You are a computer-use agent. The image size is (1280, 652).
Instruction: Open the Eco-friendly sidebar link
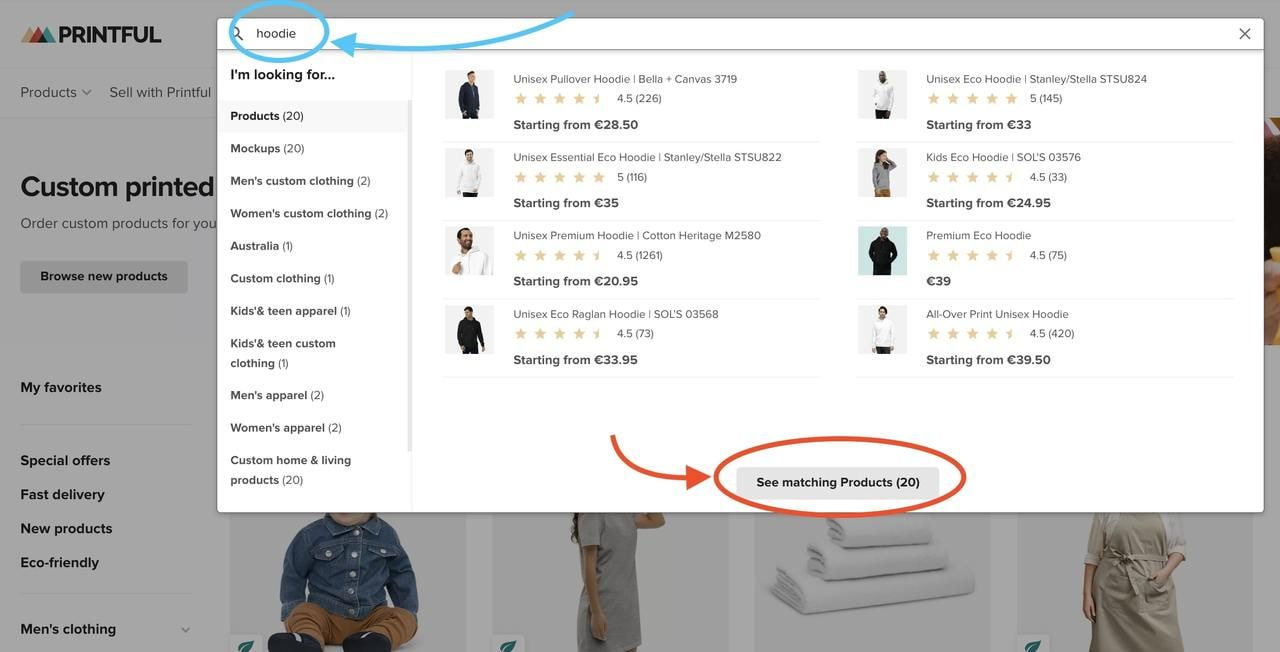coord(60,563)
